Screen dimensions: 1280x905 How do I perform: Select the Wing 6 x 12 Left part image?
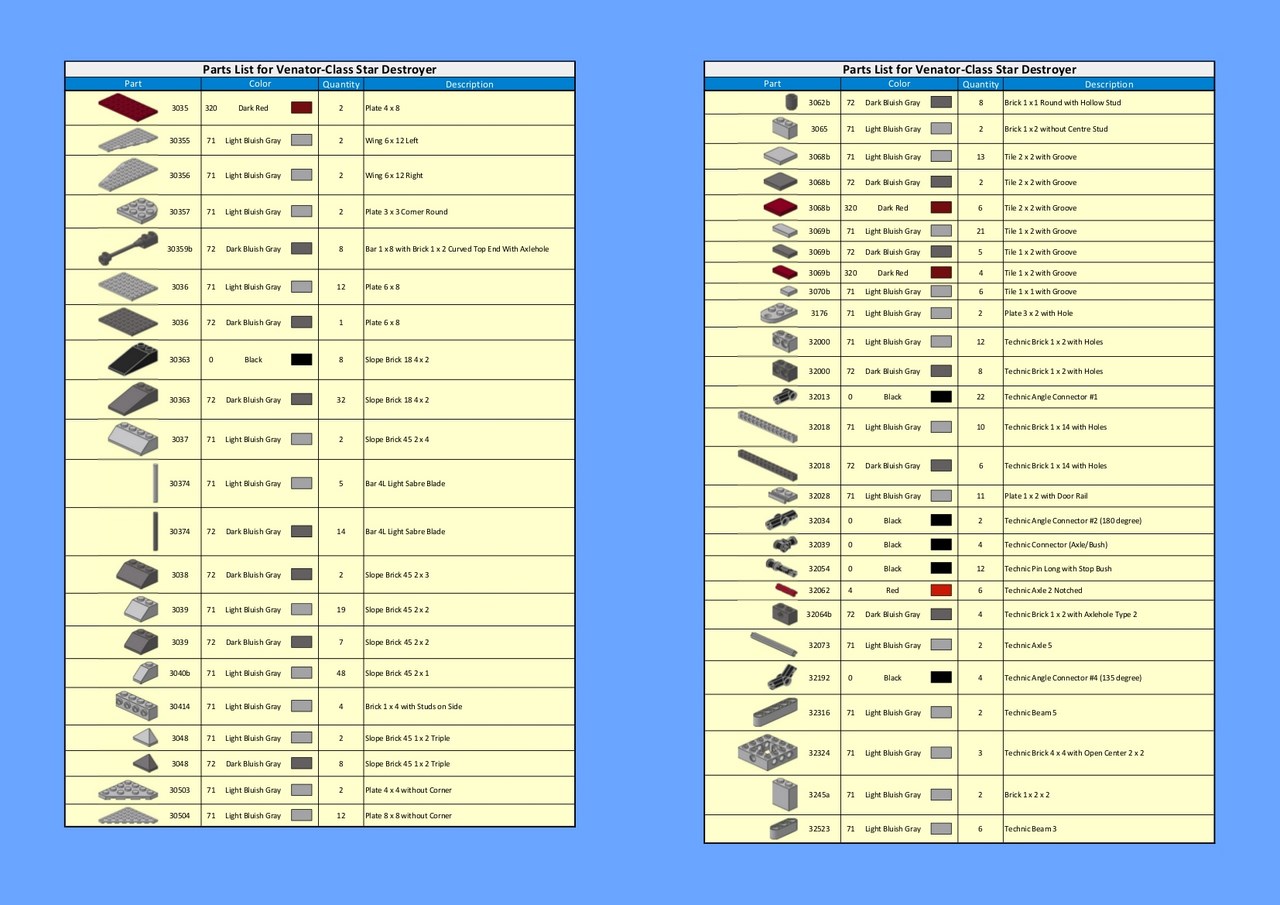tap(128, 141)
